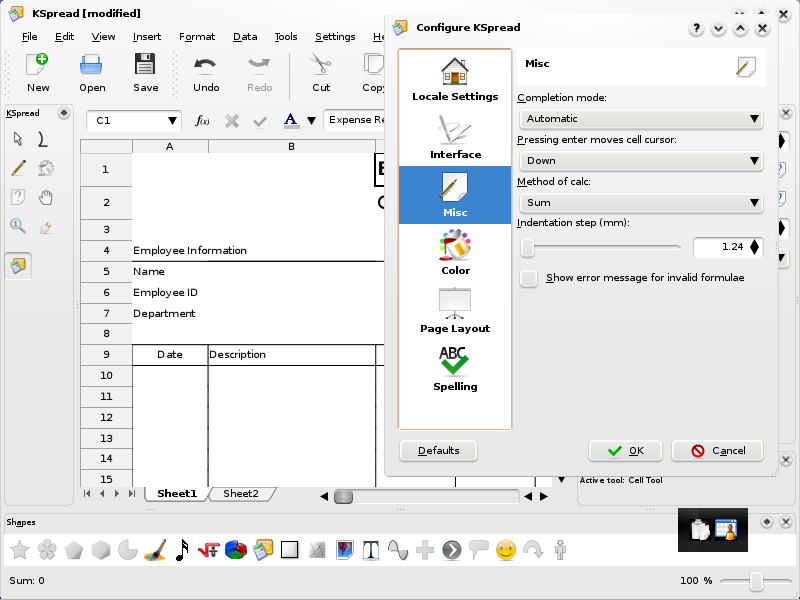Click the Cut scissors icon
This screenshot has width=800, height=600.
[x=321, y=73]
